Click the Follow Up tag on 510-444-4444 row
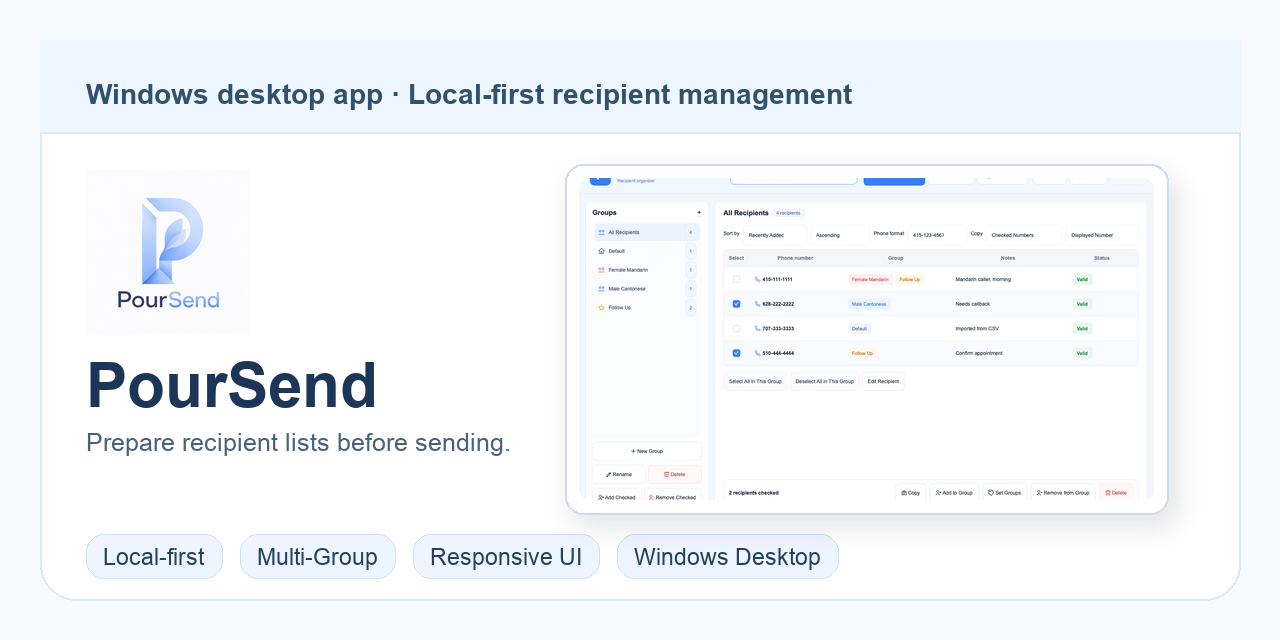Image resolution: width=1280 pixels, height=640 pixels. tap(862, 353)
